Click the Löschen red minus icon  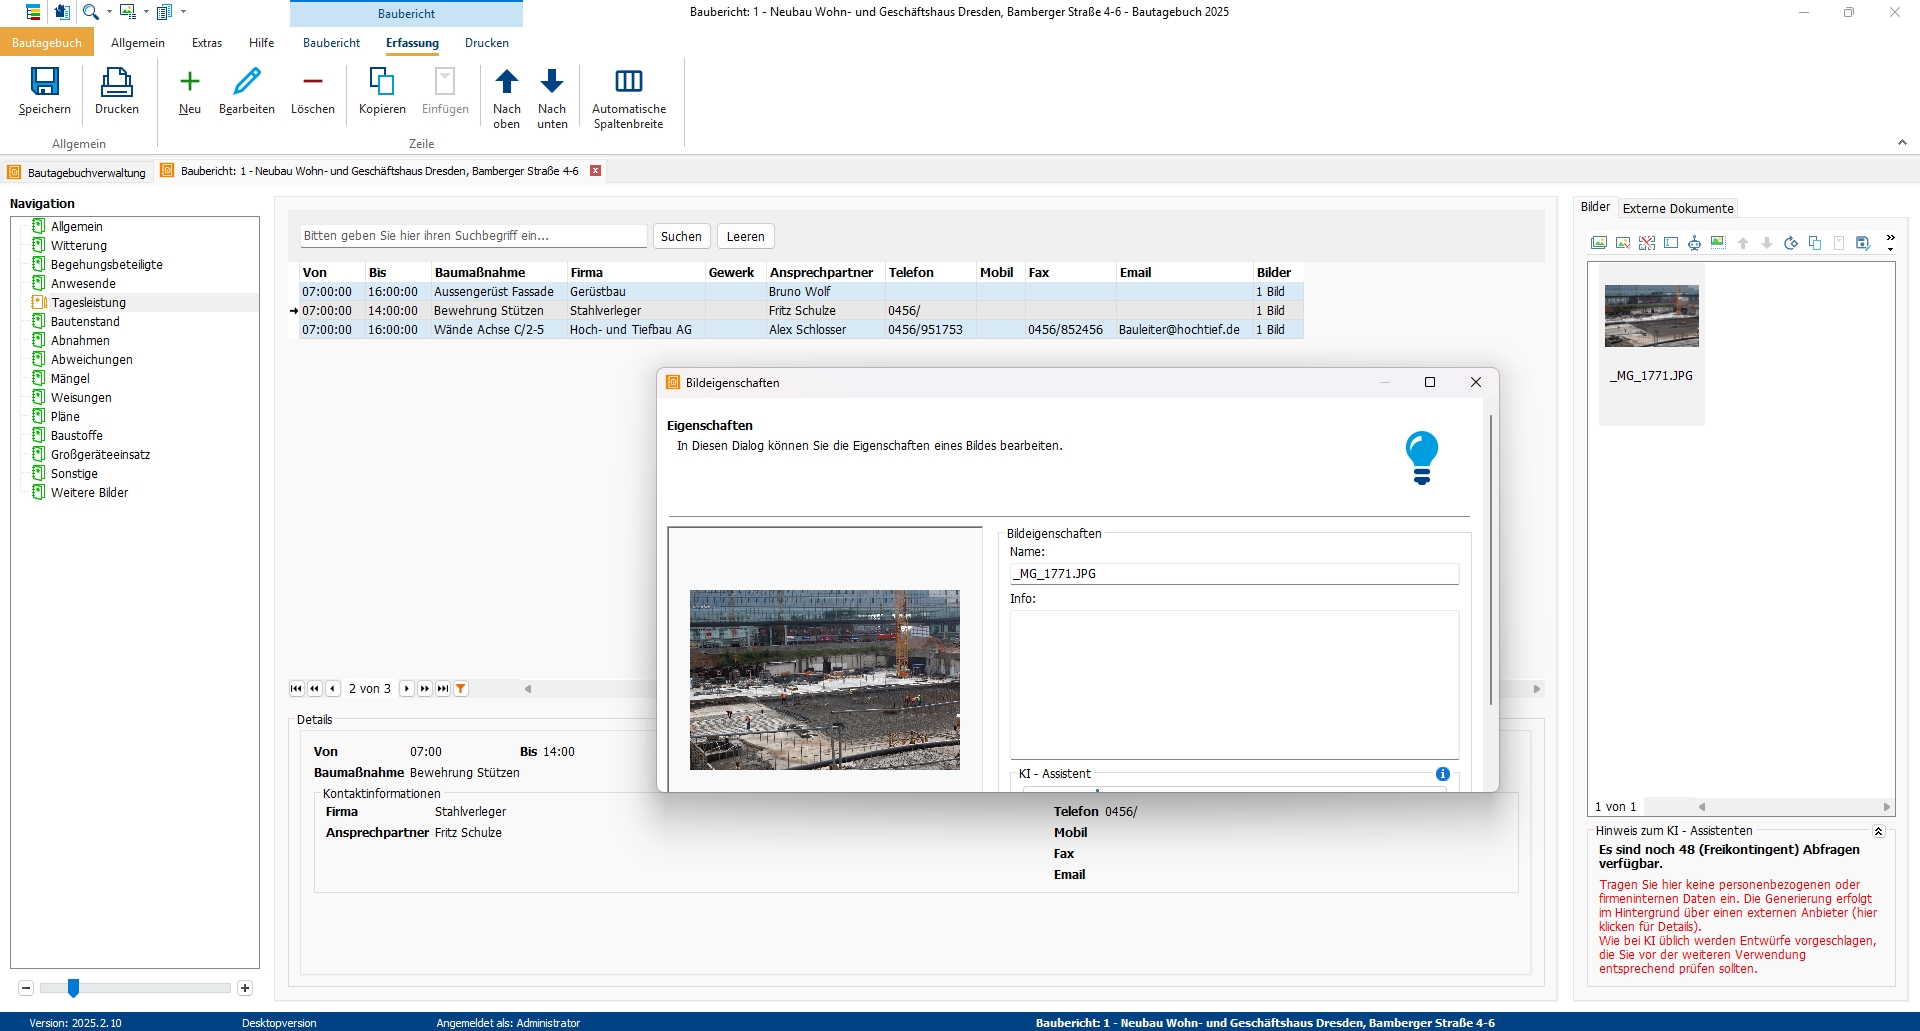pyautogui.click(x=313, y=82)
